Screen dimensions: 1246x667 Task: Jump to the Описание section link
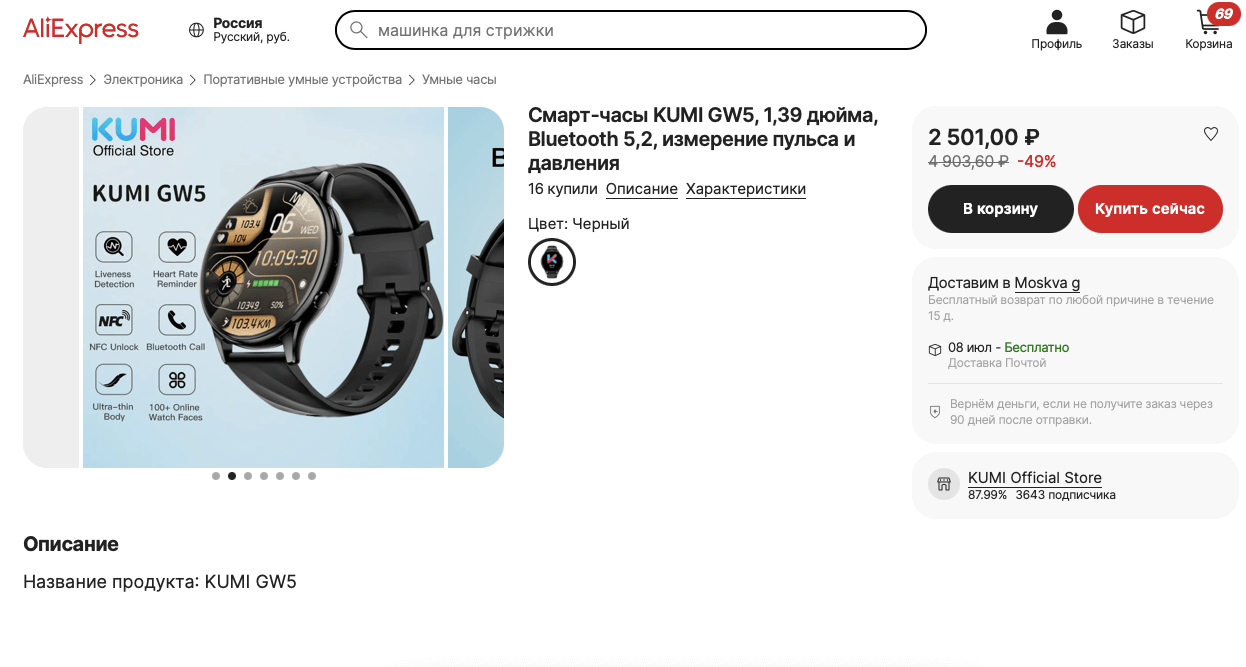[x=642, y=189]
